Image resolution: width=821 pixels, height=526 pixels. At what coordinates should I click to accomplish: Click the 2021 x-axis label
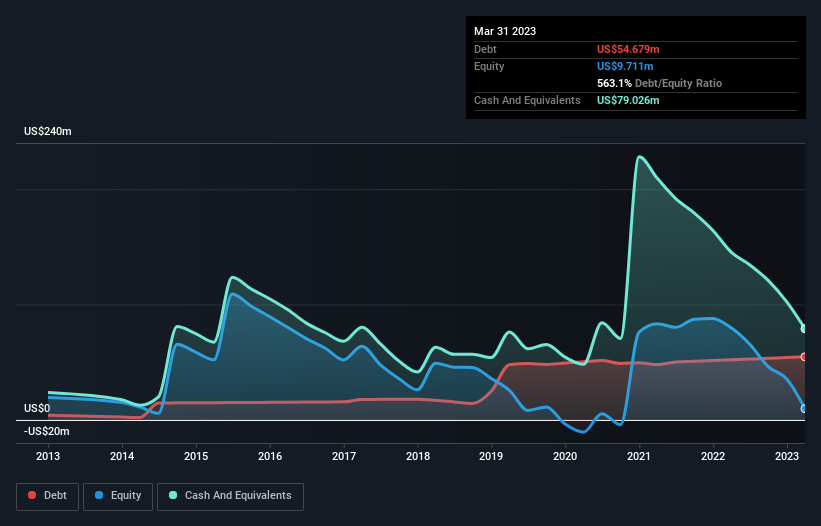pos(639,456)
